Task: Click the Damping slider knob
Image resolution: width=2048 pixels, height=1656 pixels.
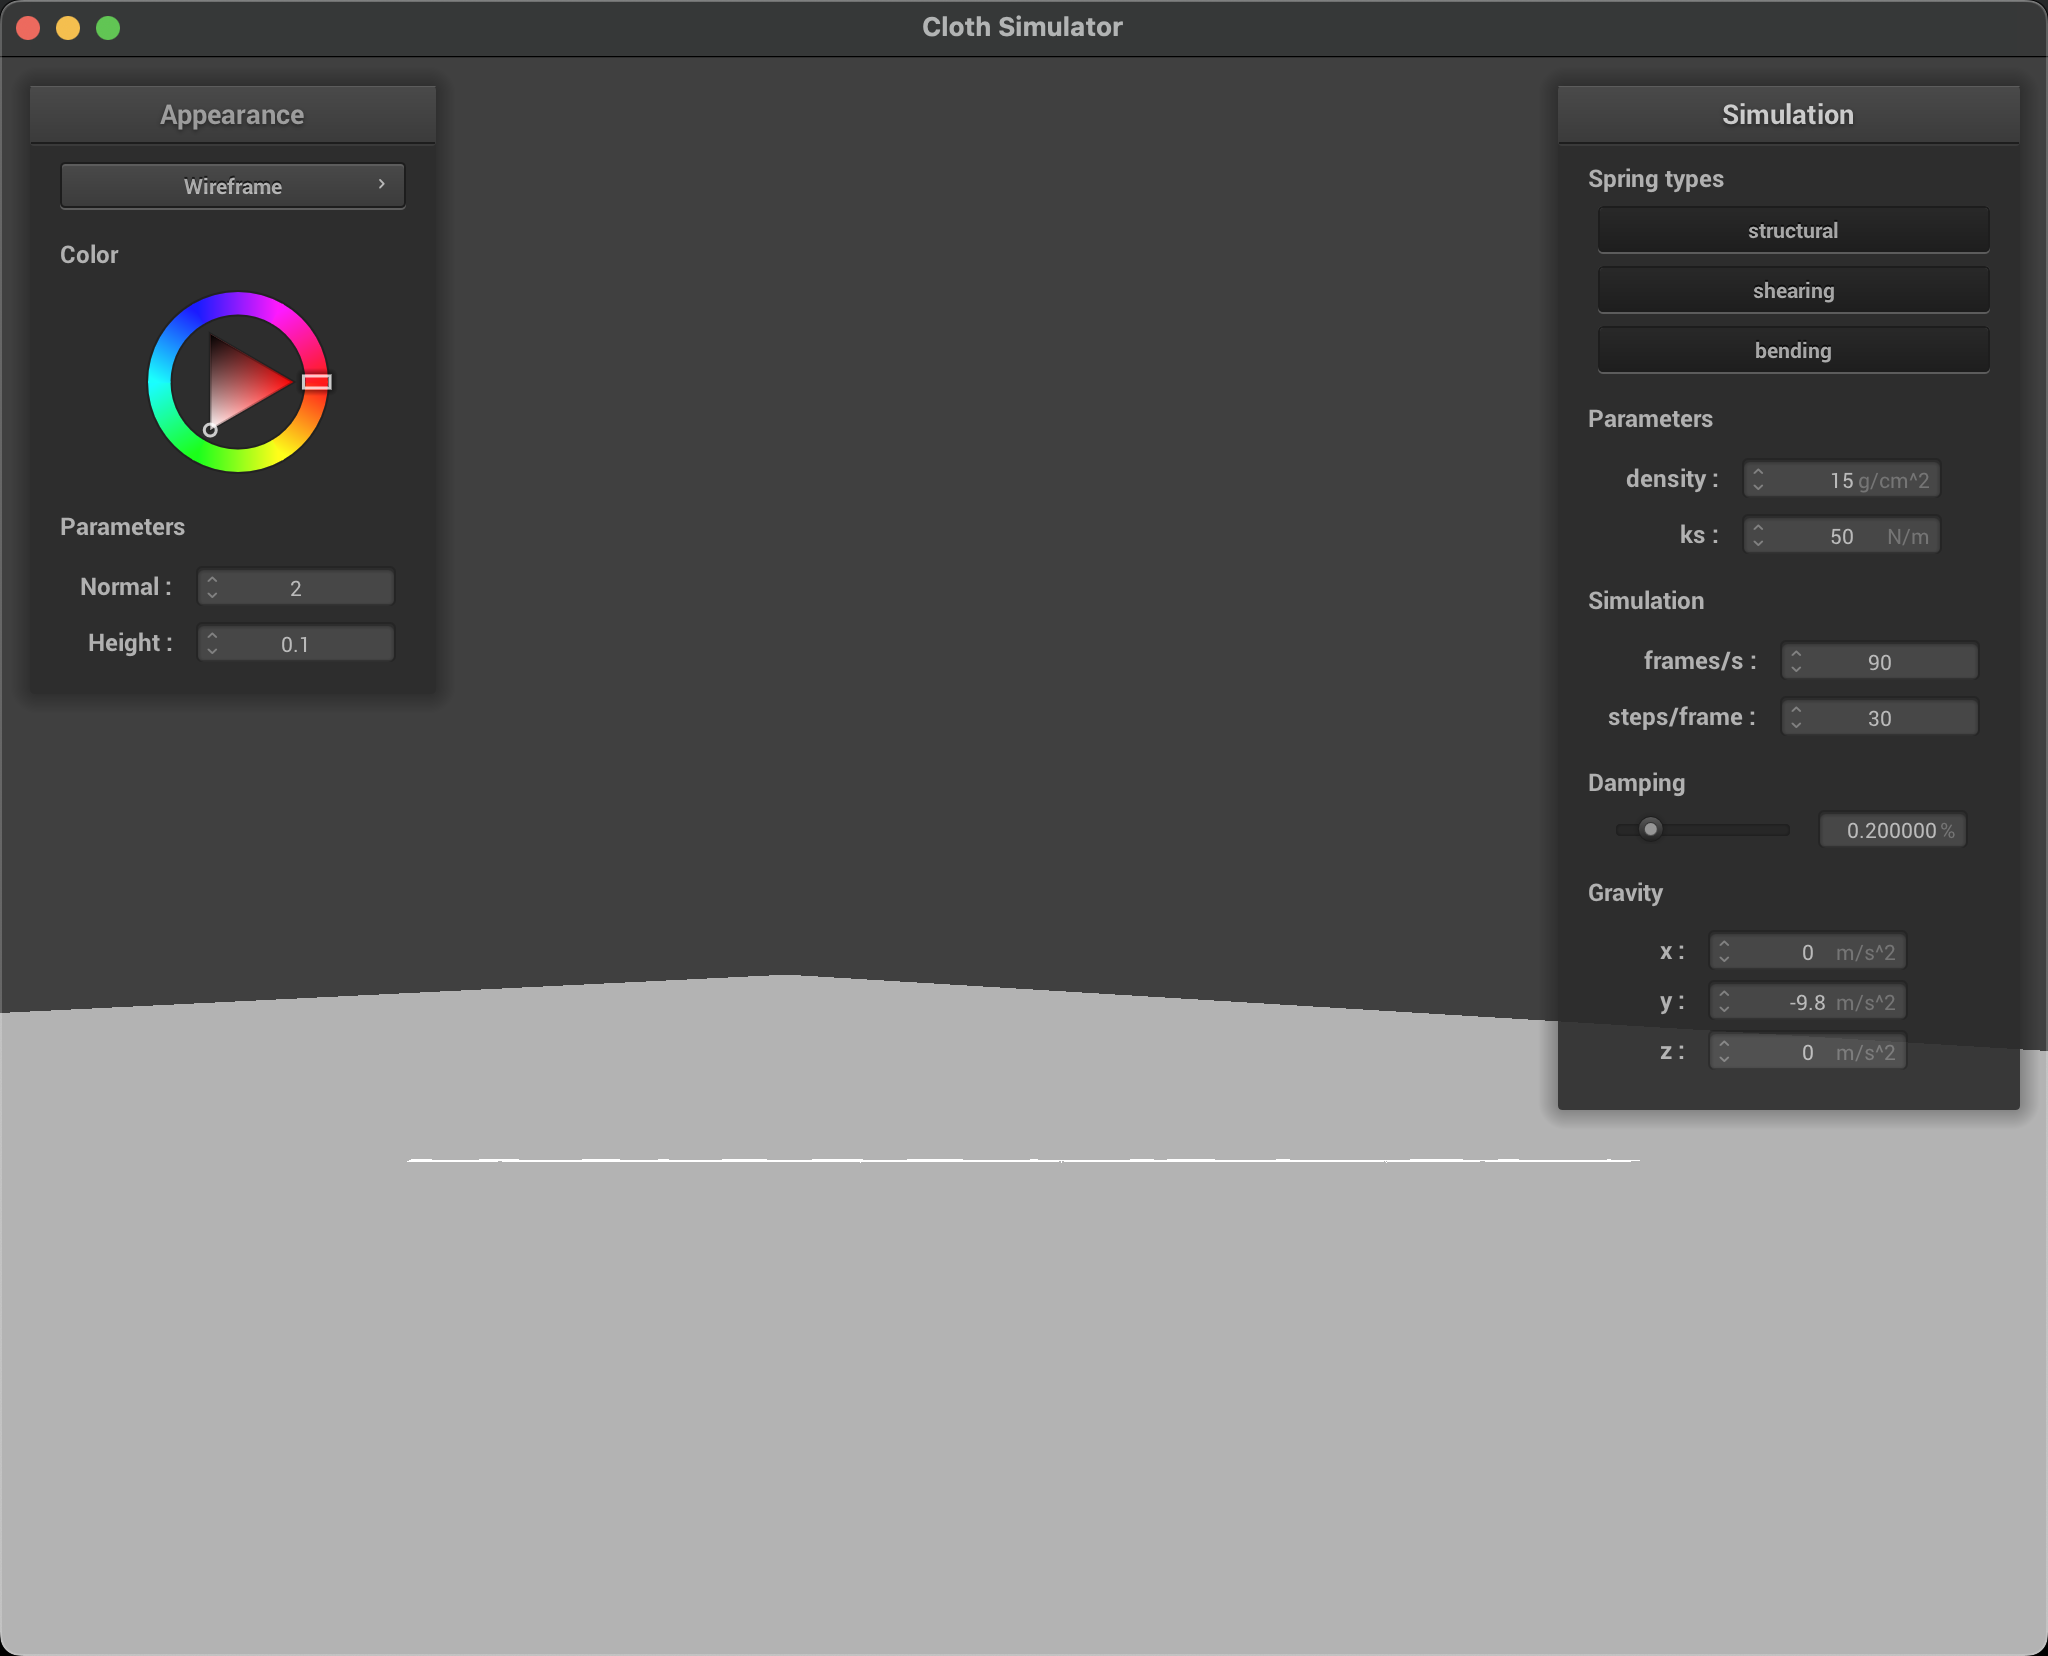Action: [x=1650, y=829]
